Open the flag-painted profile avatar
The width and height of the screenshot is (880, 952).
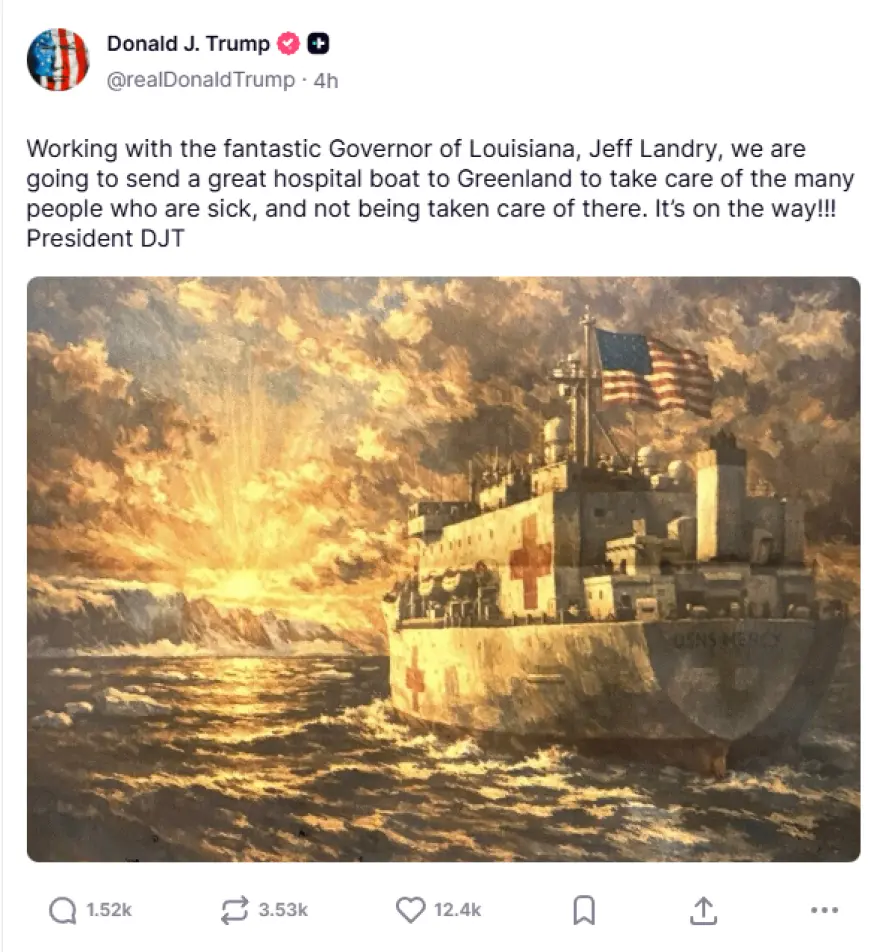(x=58, y=60)
